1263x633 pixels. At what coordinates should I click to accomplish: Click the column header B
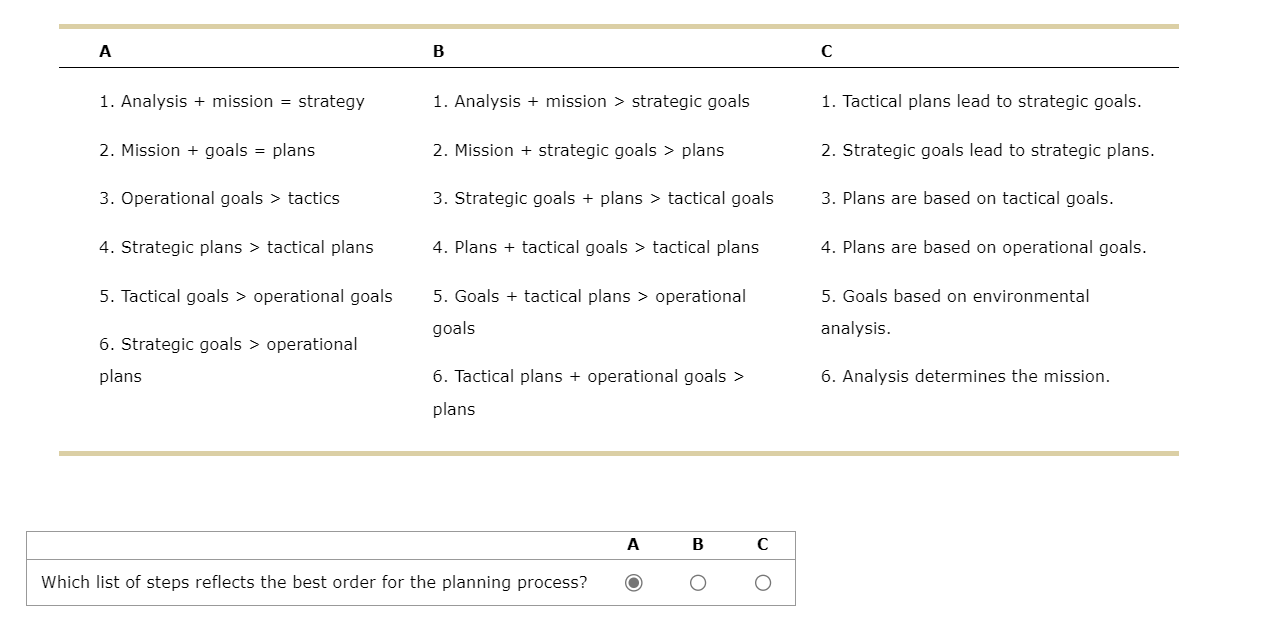click(x=436, y=51)
